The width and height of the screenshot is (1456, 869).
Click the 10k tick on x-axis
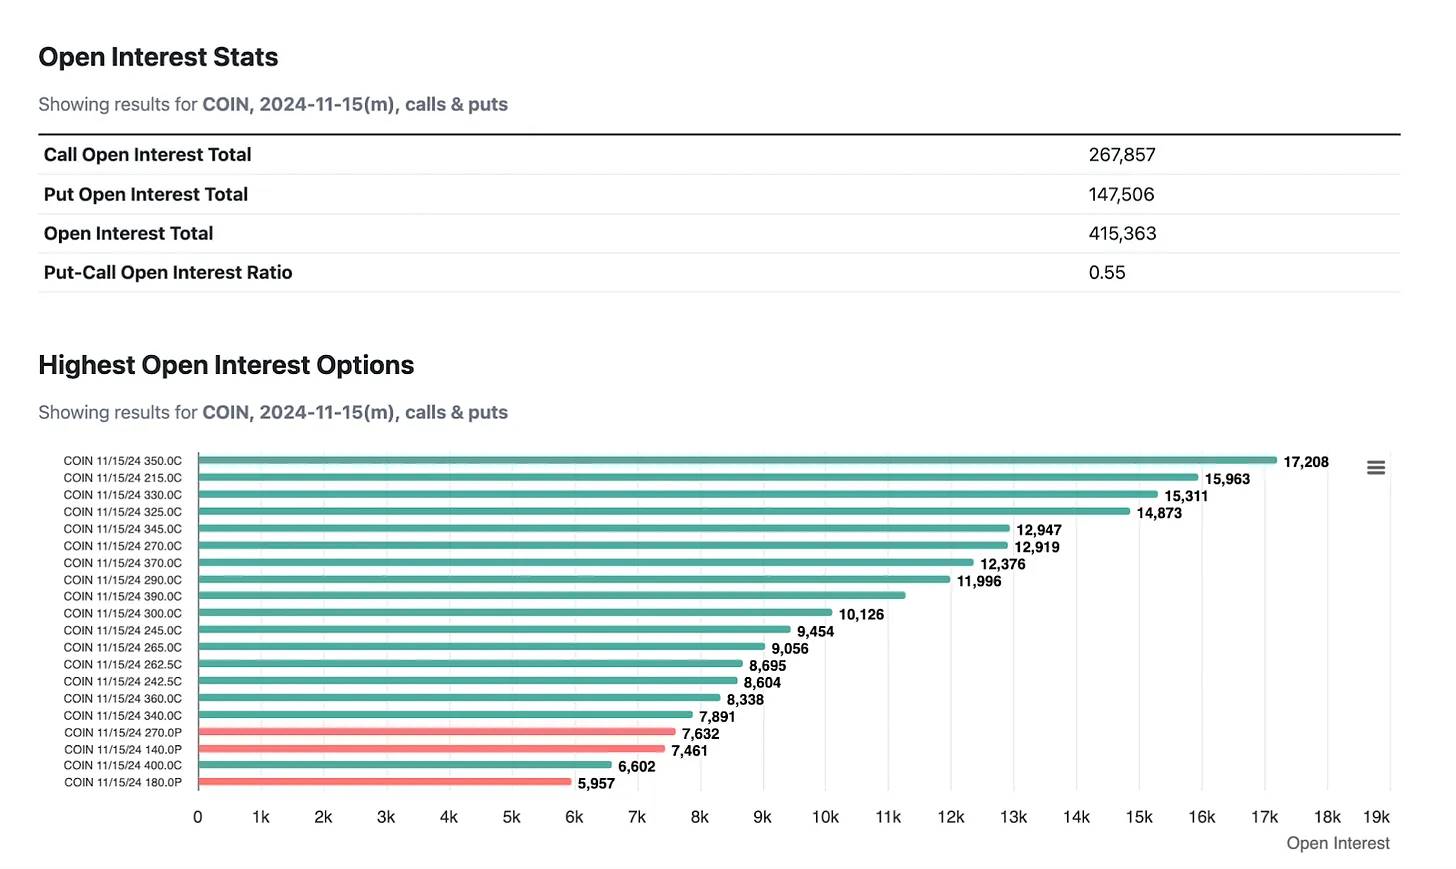[x=825, y=817]
